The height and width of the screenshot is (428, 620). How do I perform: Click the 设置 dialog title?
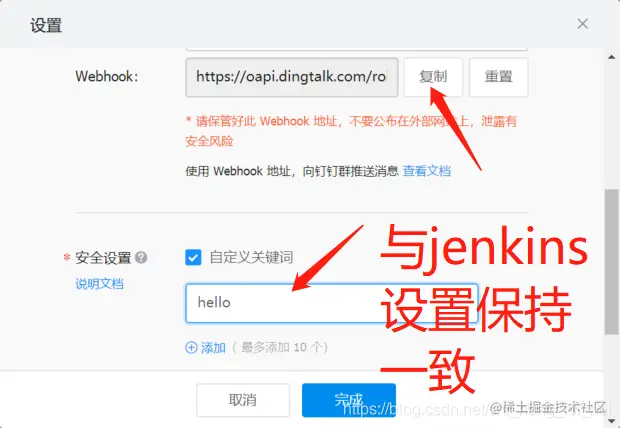coord(46,25)
